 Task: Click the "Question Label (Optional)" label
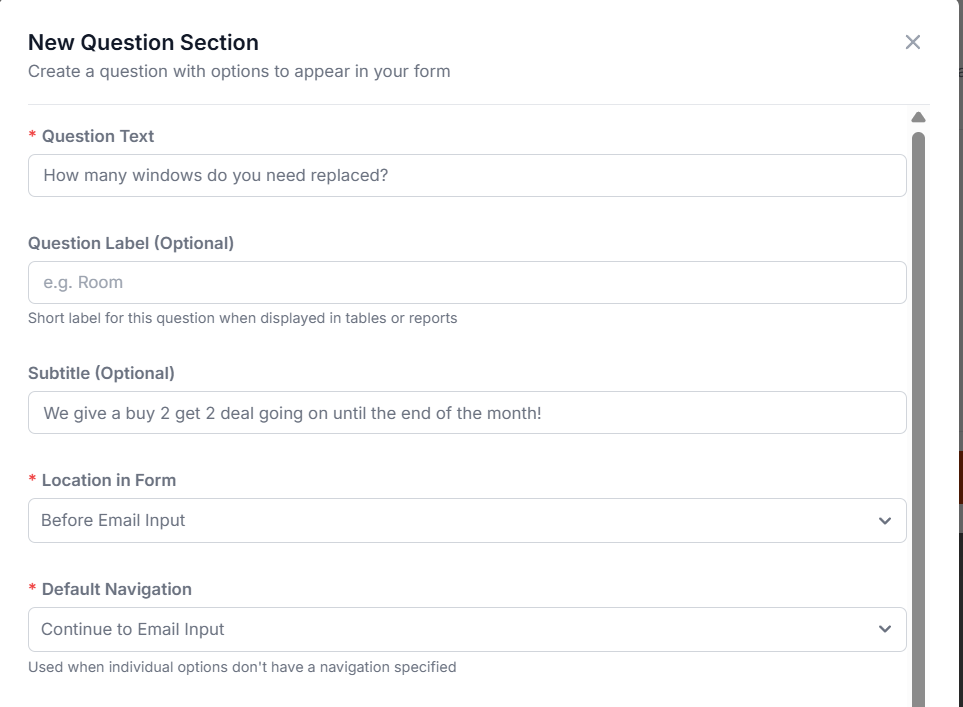(131, 243)
